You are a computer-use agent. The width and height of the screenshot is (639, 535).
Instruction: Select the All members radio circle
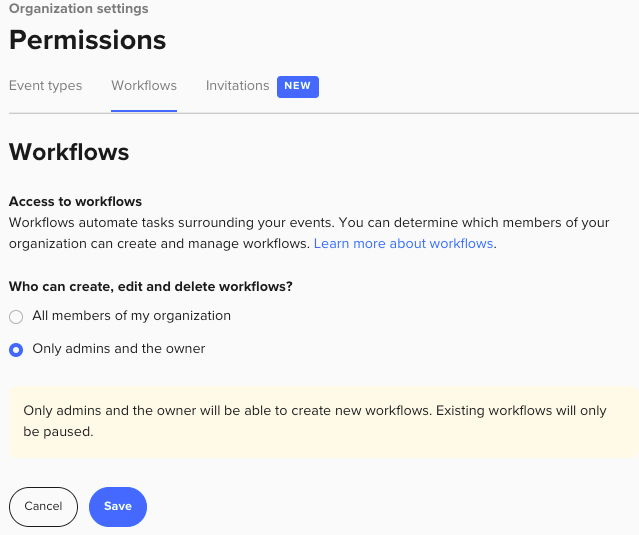[16, 317]
